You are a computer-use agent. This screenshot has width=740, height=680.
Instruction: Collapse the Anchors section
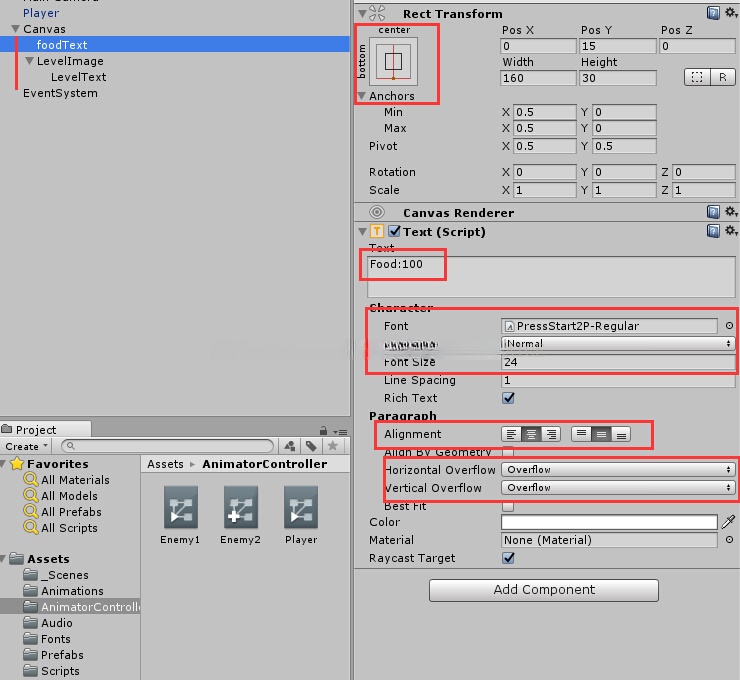[362, 96]
